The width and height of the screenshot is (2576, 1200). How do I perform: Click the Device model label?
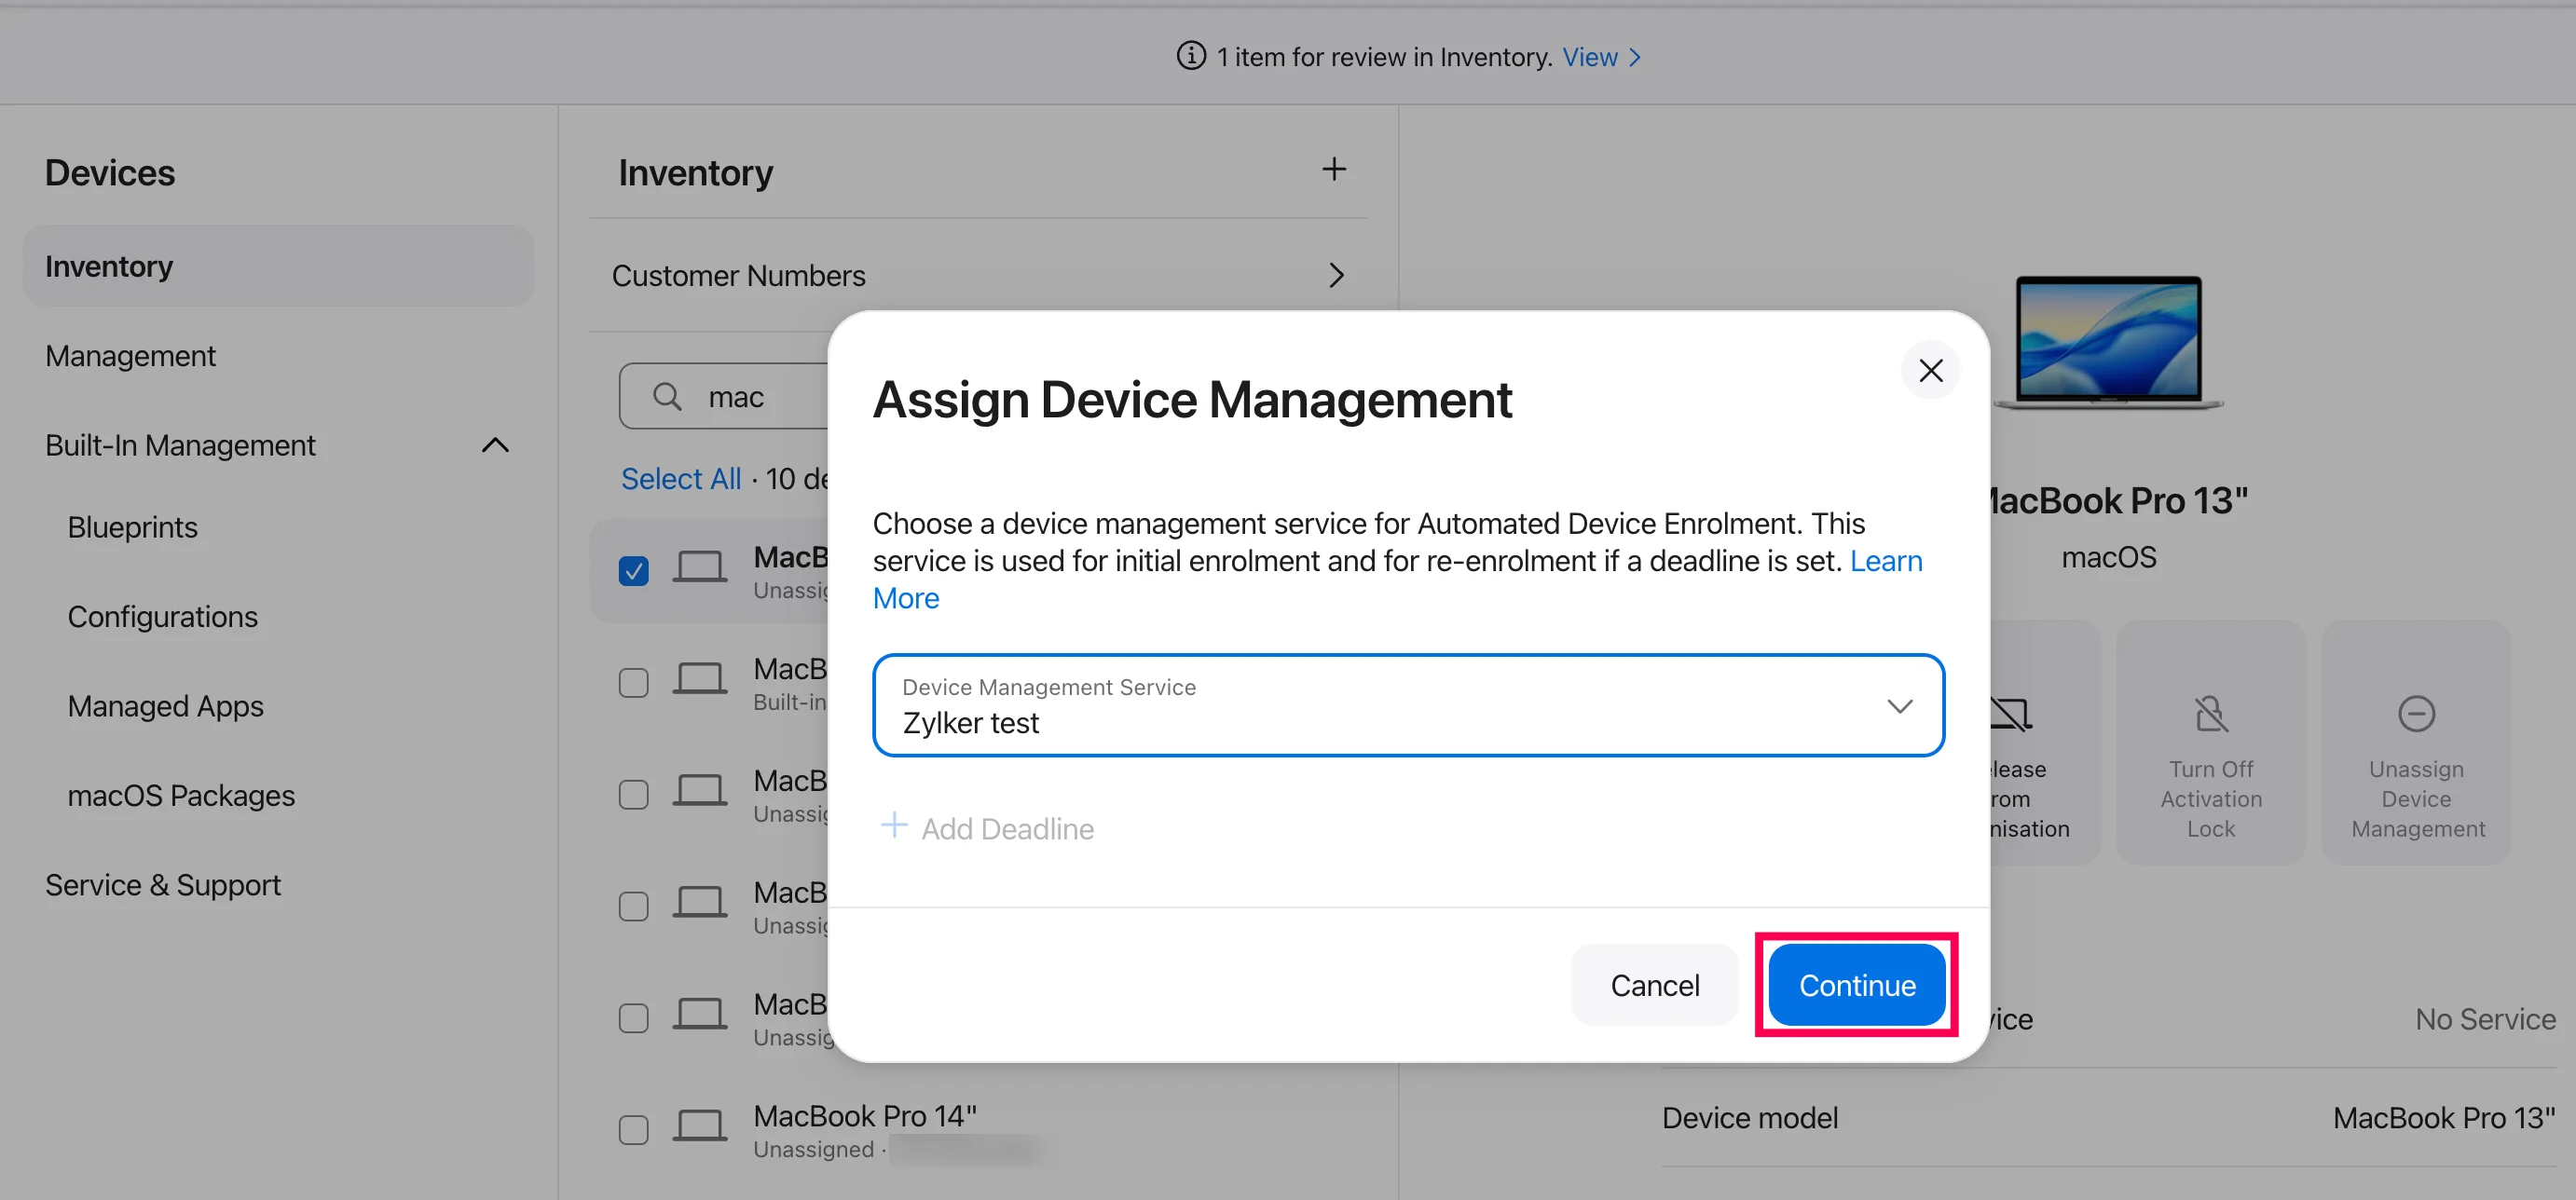[x=1749, y=1118]
